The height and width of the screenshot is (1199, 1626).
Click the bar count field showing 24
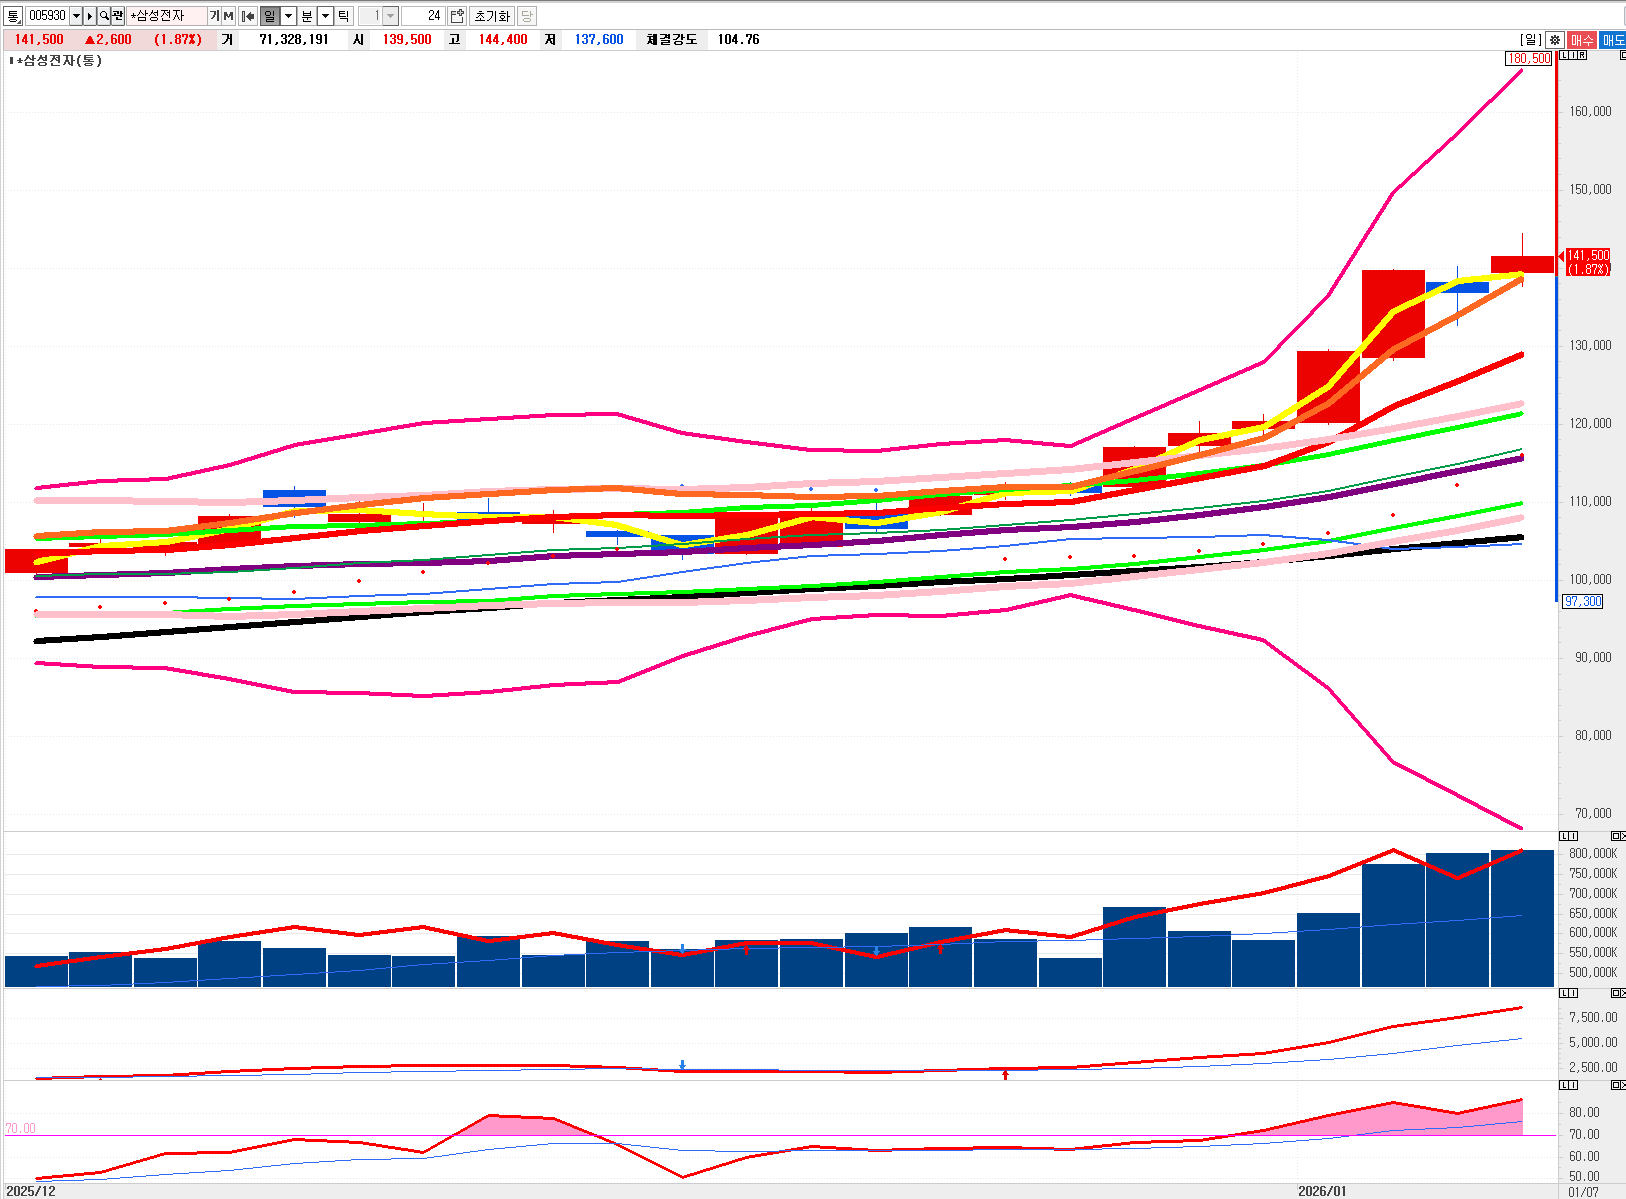pyautogui.click(x=422, y=16)
